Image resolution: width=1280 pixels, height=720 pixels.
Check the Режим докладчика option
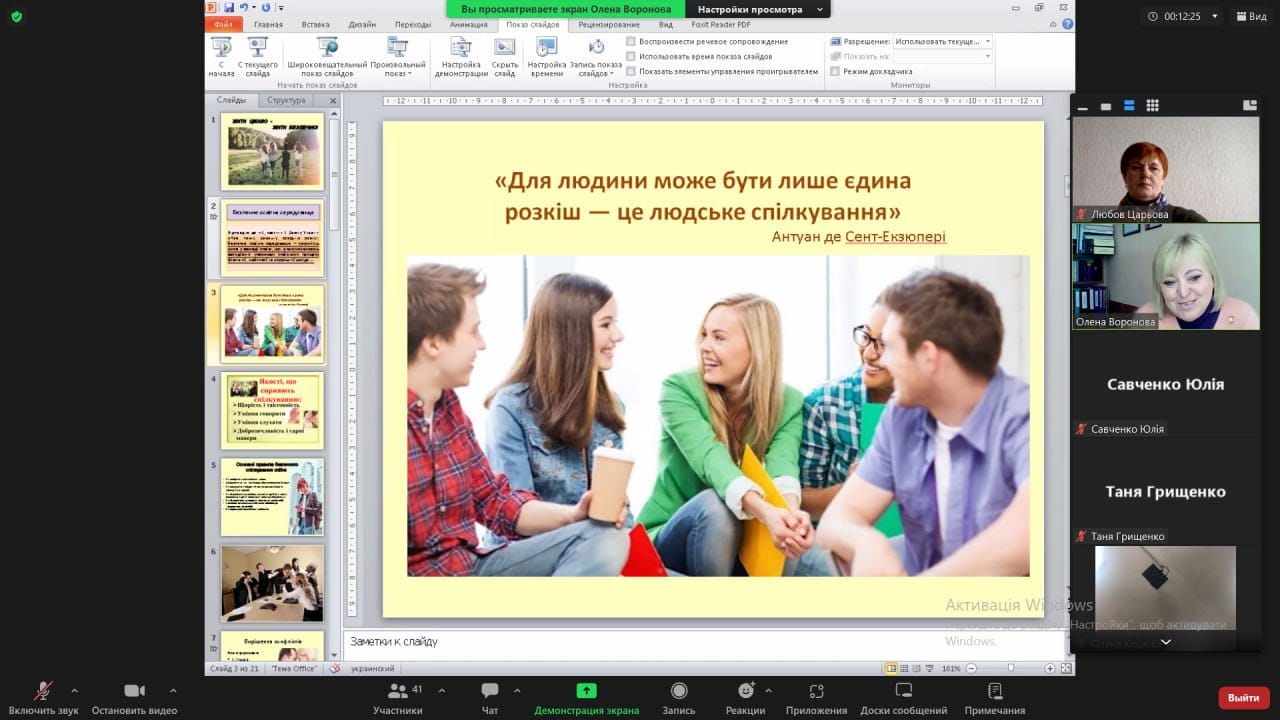tap(835, 71)
